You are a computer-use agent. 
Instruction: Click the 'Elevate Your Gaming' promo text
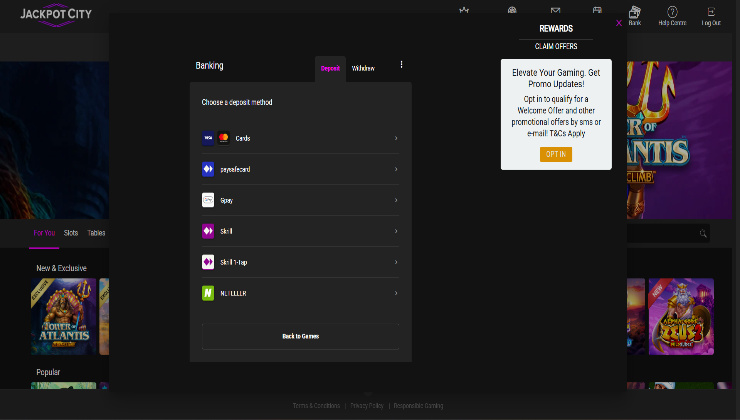[556, 78]
